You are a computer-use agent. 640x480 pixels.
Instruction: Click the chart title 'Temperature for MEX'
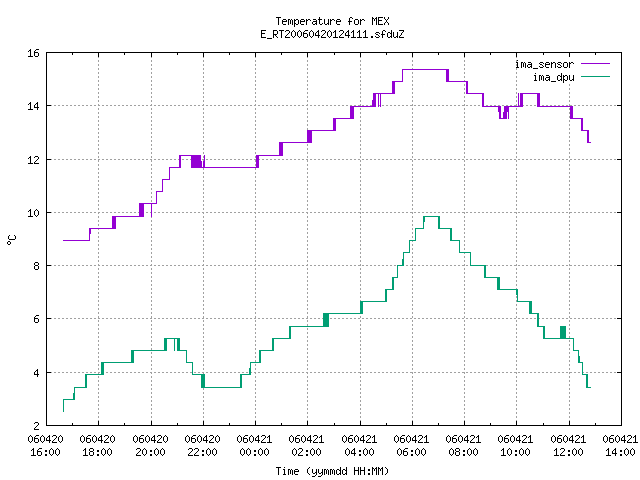click(x=332, y=21)
